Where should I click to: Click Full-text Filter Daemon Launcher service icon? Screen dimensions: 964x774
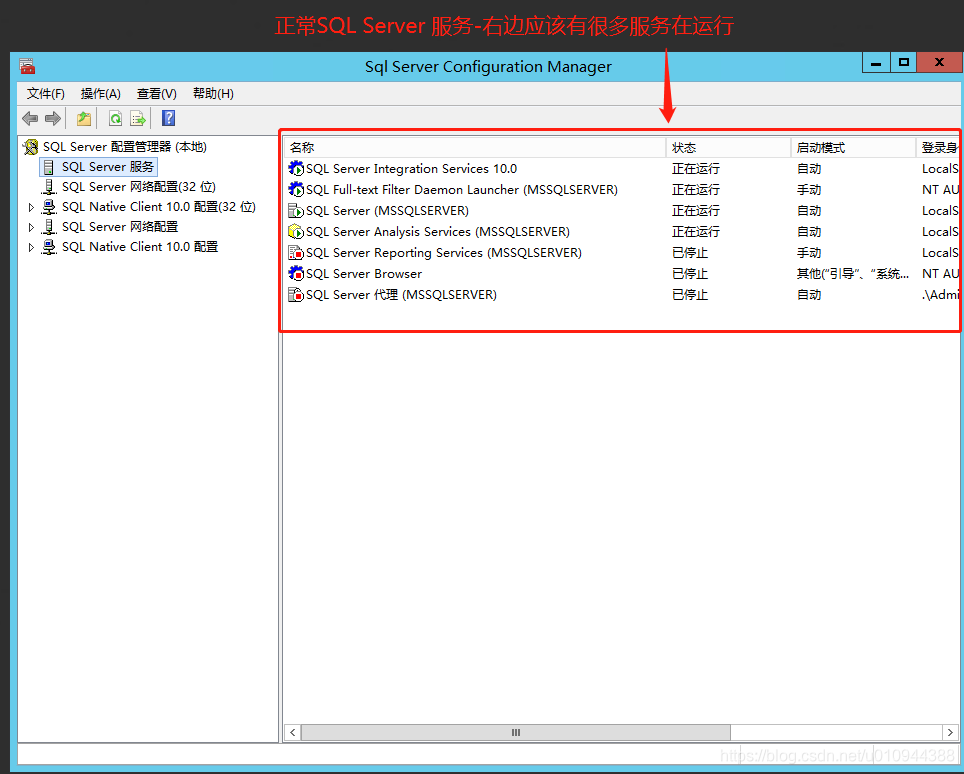click(x=296, y=189)
